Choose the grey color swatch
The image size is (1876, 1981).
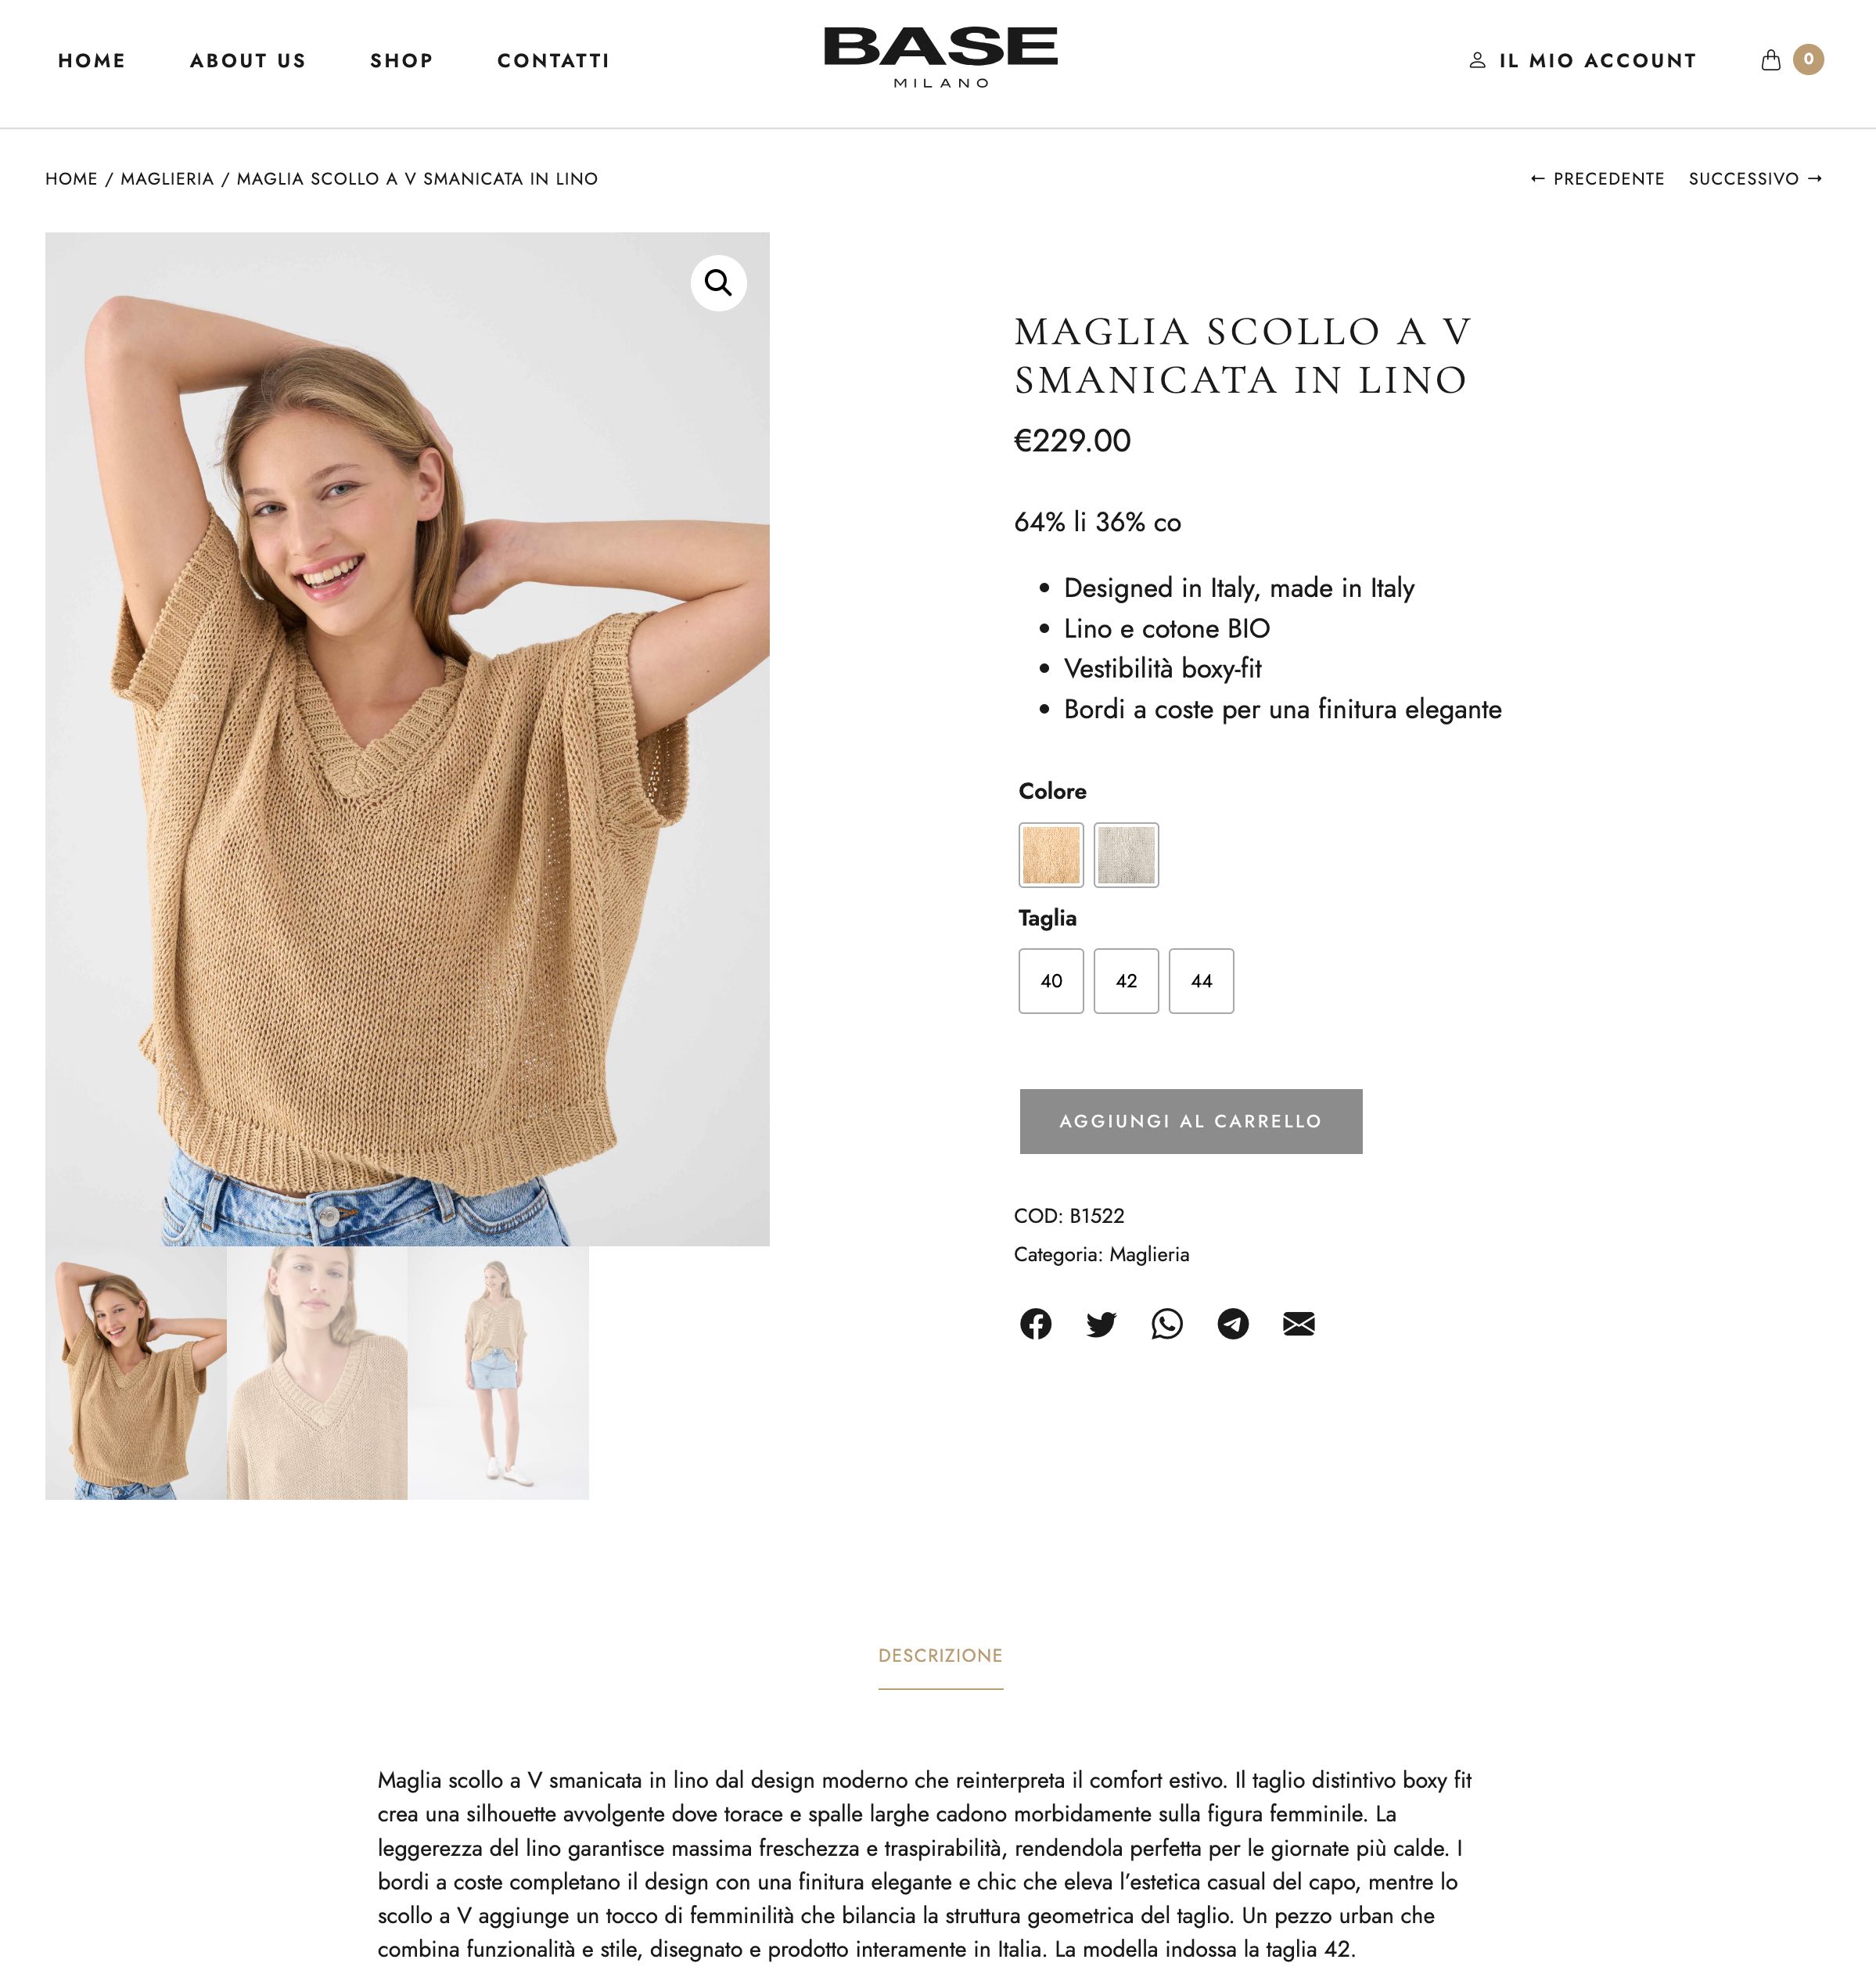[1126, 855]
